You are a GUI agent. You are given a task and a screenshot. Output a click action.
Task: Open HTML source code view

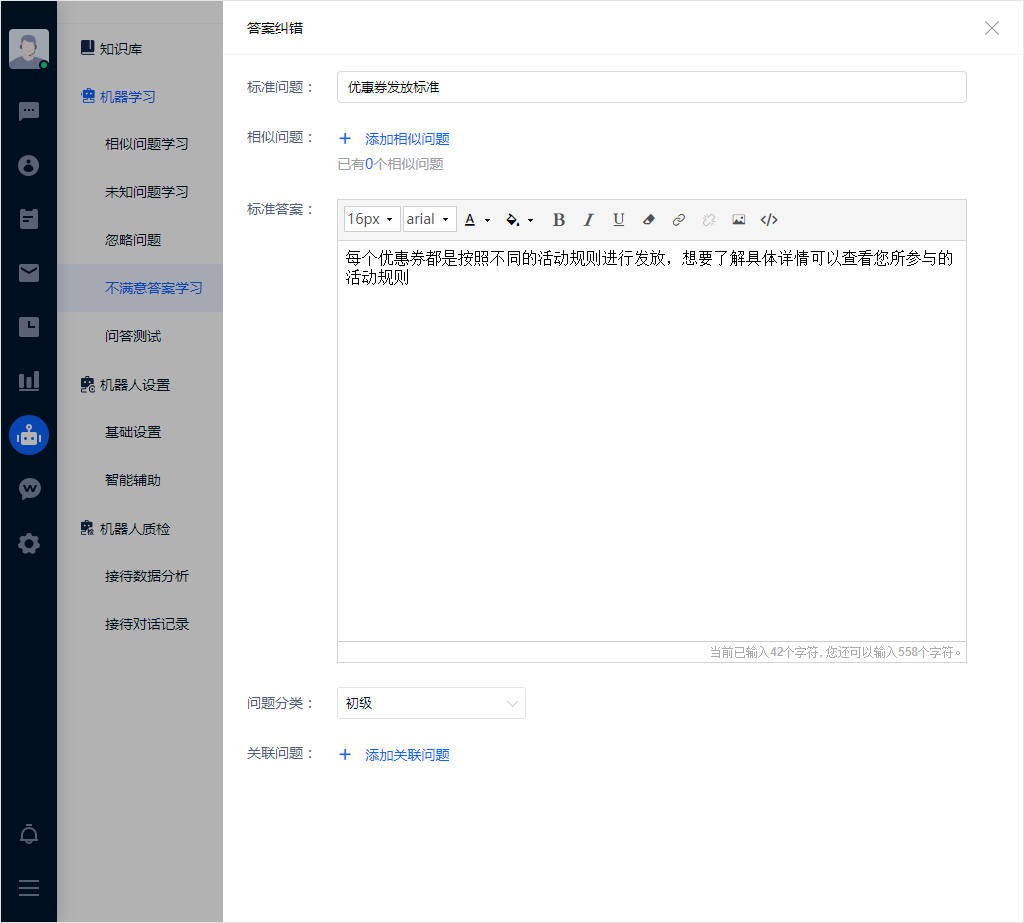pos(769,220)
